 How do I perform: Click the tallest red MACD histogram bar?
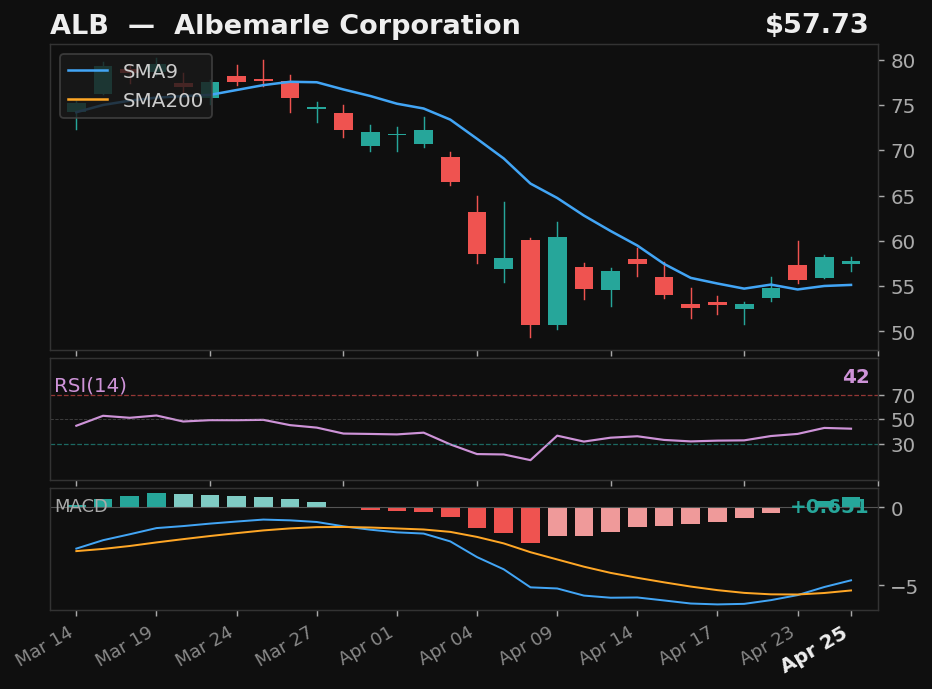point(530,525)
